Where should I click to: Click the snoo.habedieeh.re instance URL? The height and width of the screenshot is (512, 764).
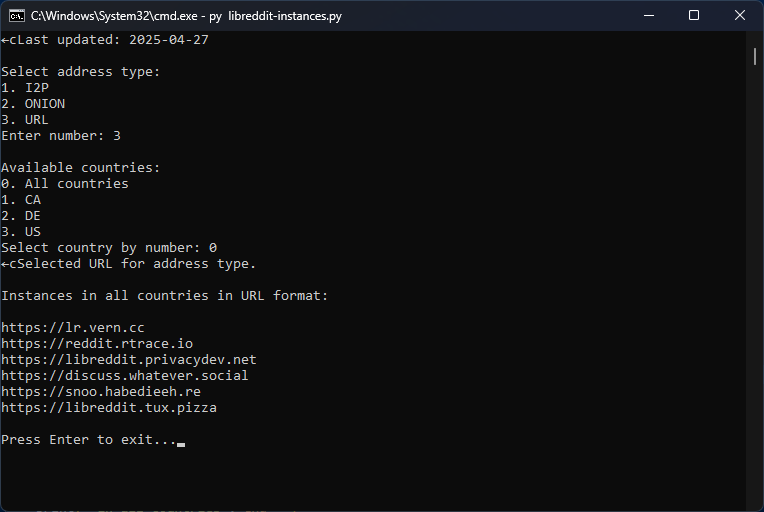point(101,392)
